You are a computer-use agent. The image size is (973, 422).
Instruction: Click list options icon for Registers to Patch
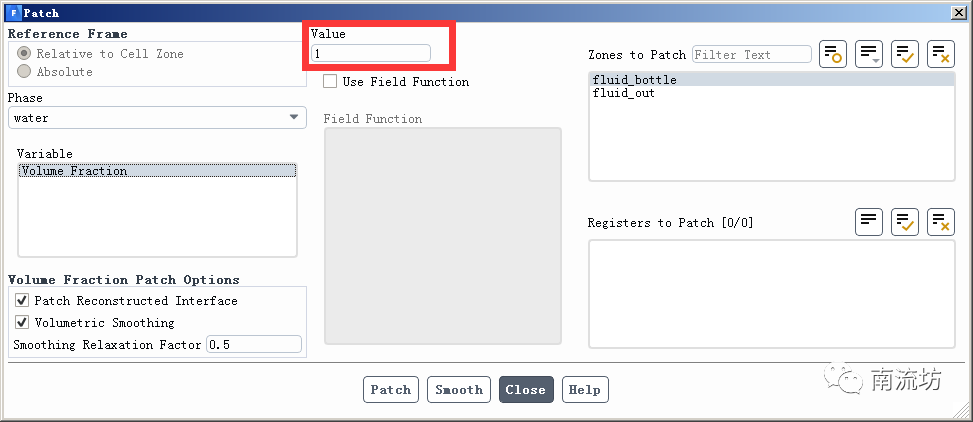869,221
